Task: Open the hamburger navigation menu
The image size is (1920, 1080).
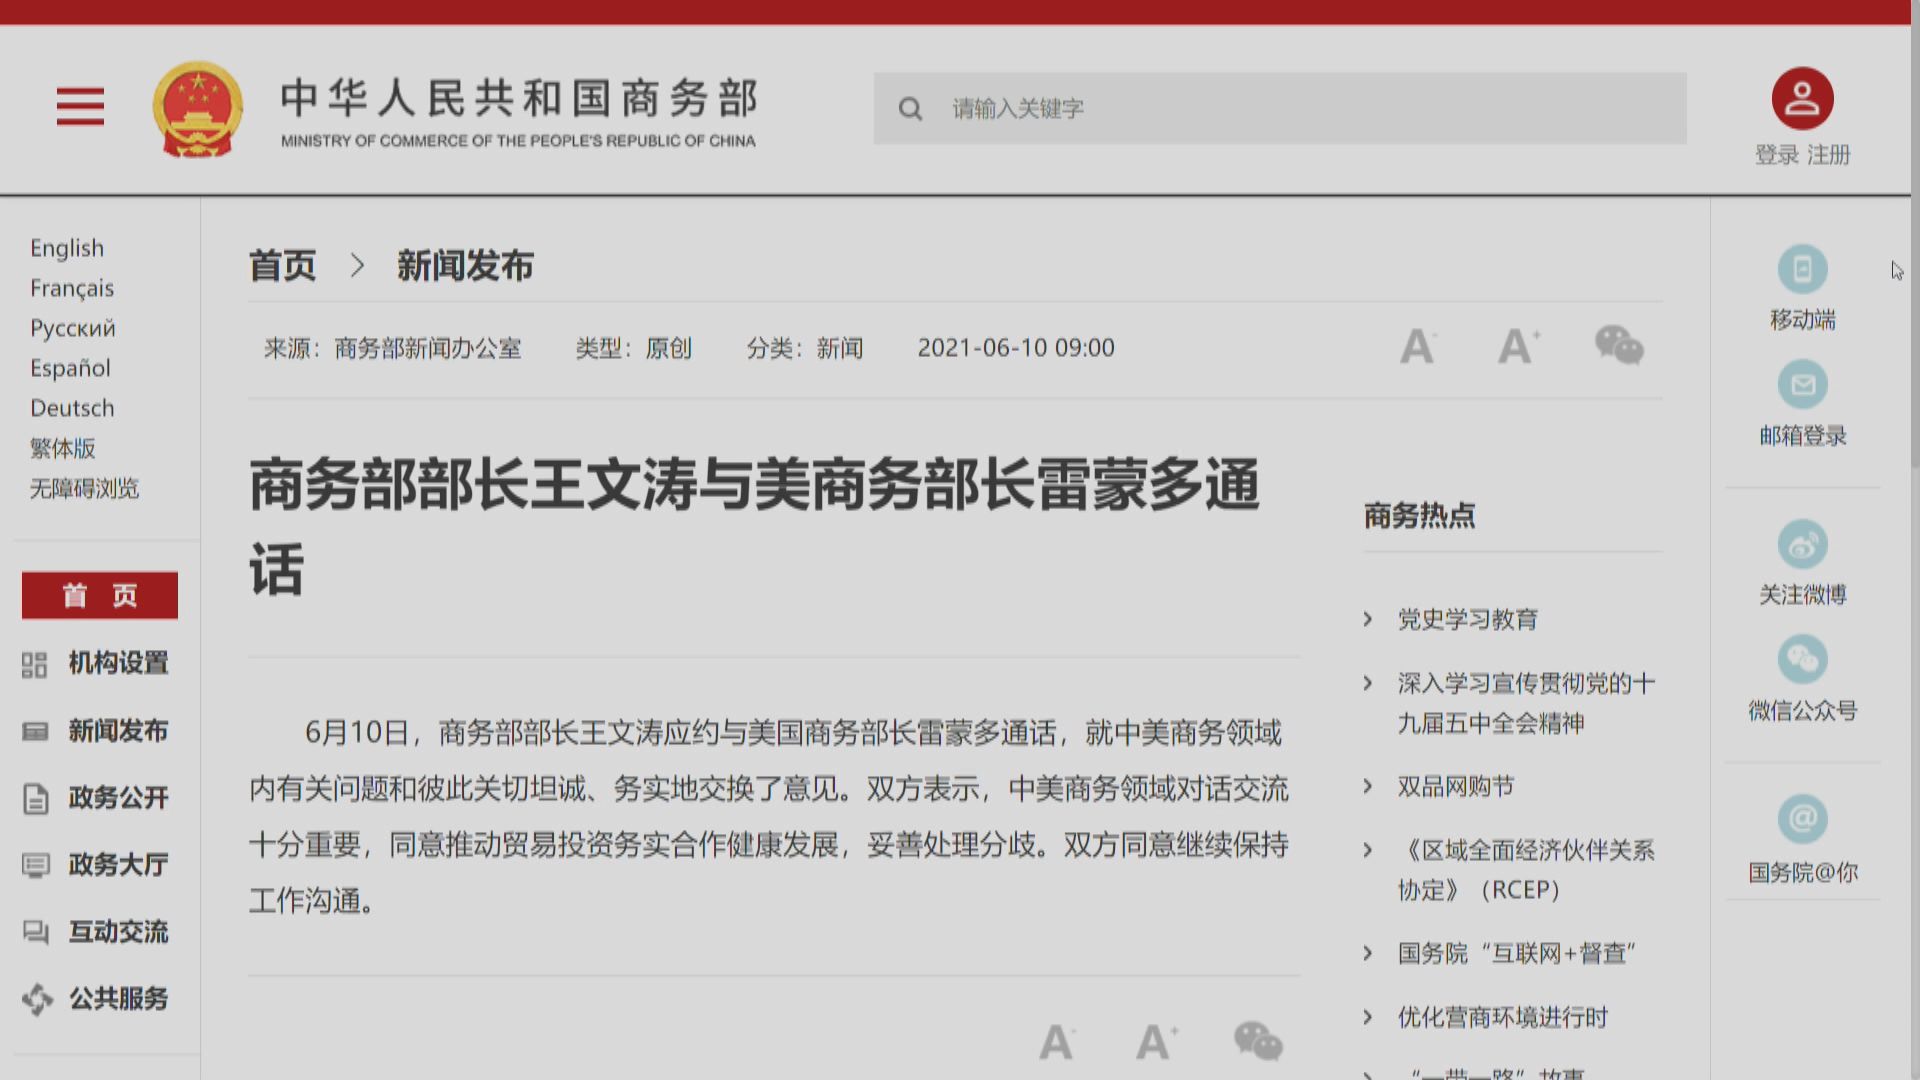Action: pyautogui.click(x=79, y=106)
